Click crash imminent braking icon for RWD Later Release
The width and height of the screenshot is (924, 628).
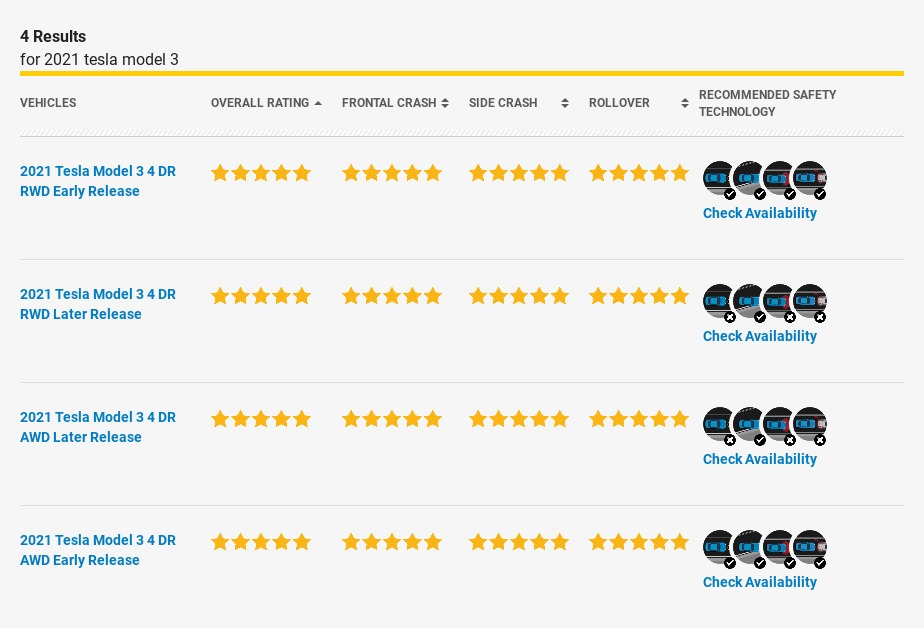click(778, 301)
